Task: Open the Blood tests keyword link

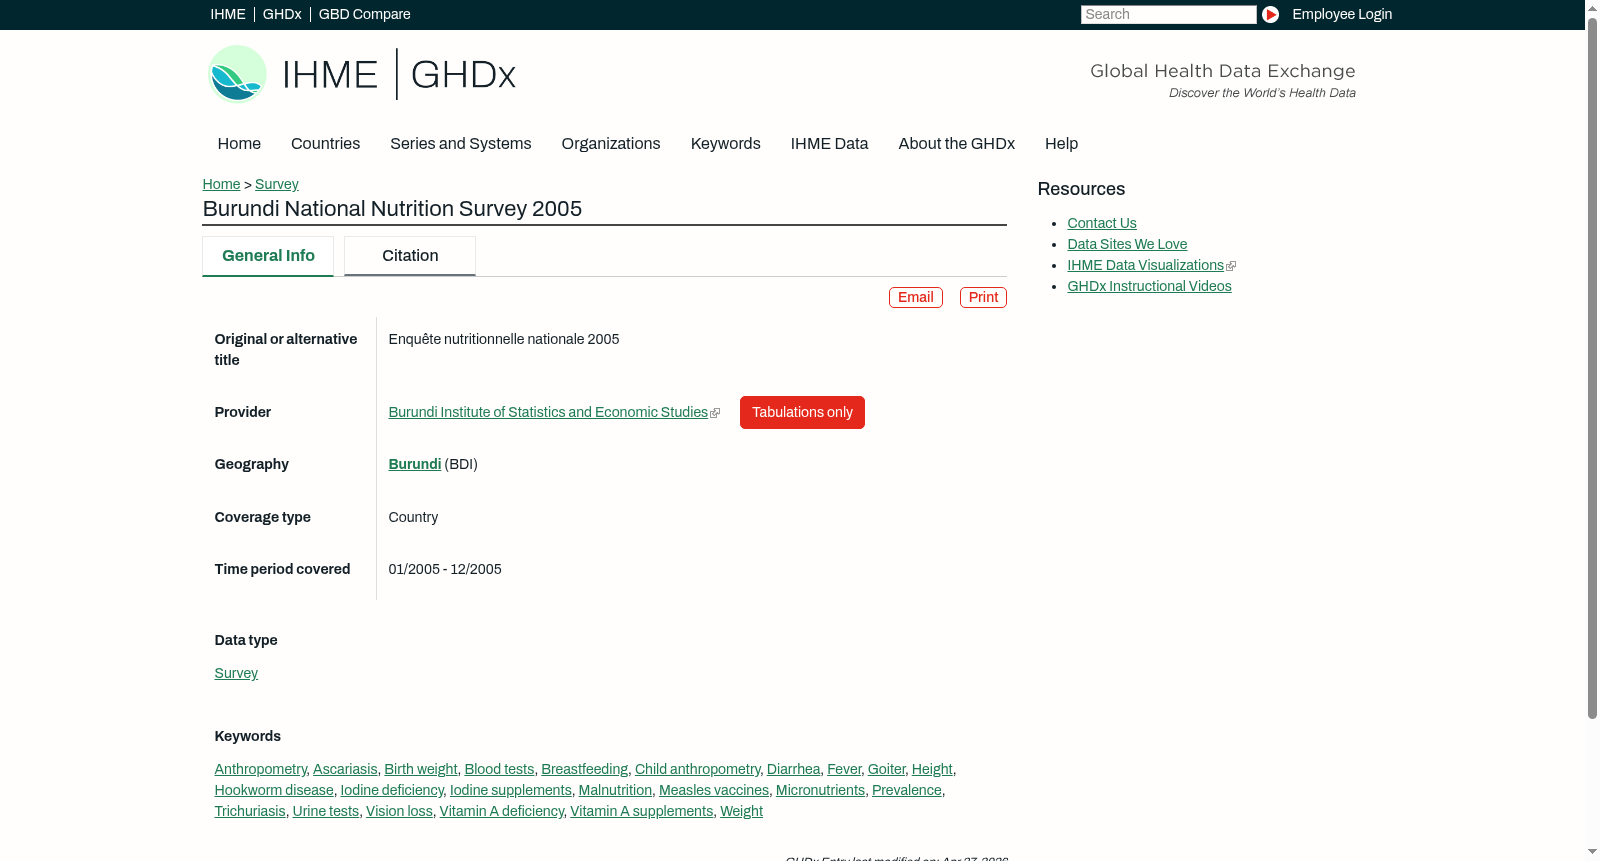Action: (499, 769)
